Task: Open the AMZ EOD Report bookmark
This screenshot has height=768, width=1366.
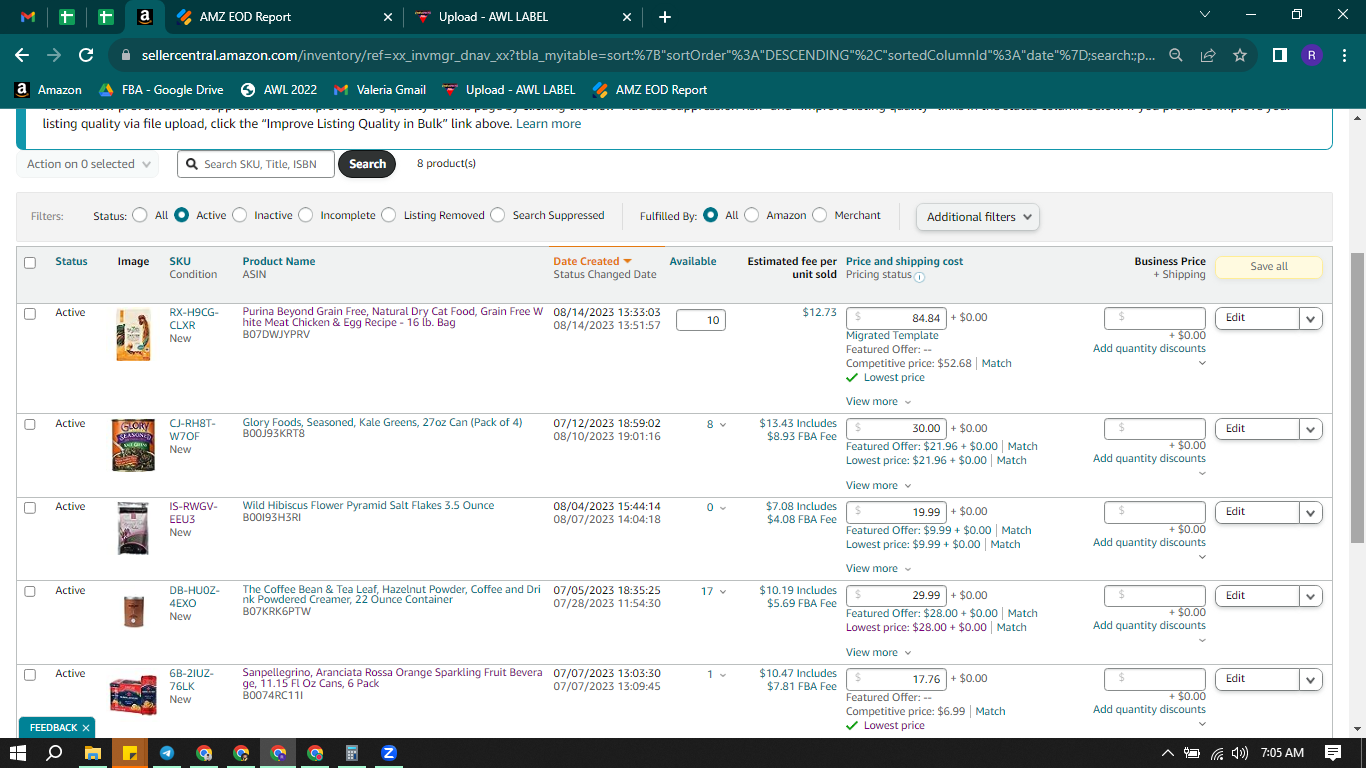Action: 650,90
